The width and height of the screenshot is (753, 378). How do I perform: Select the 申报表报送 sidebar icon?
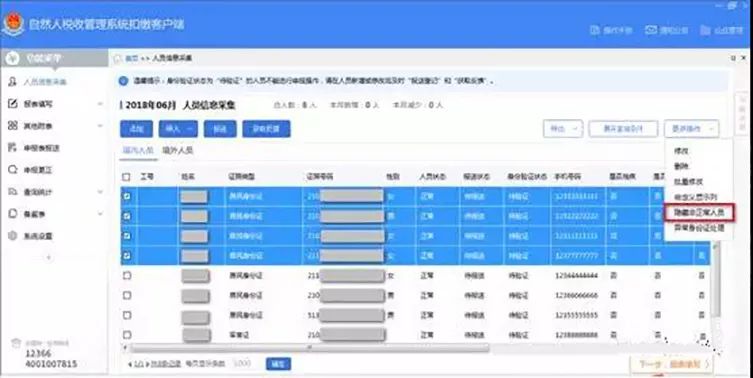[x=12, y=147]
